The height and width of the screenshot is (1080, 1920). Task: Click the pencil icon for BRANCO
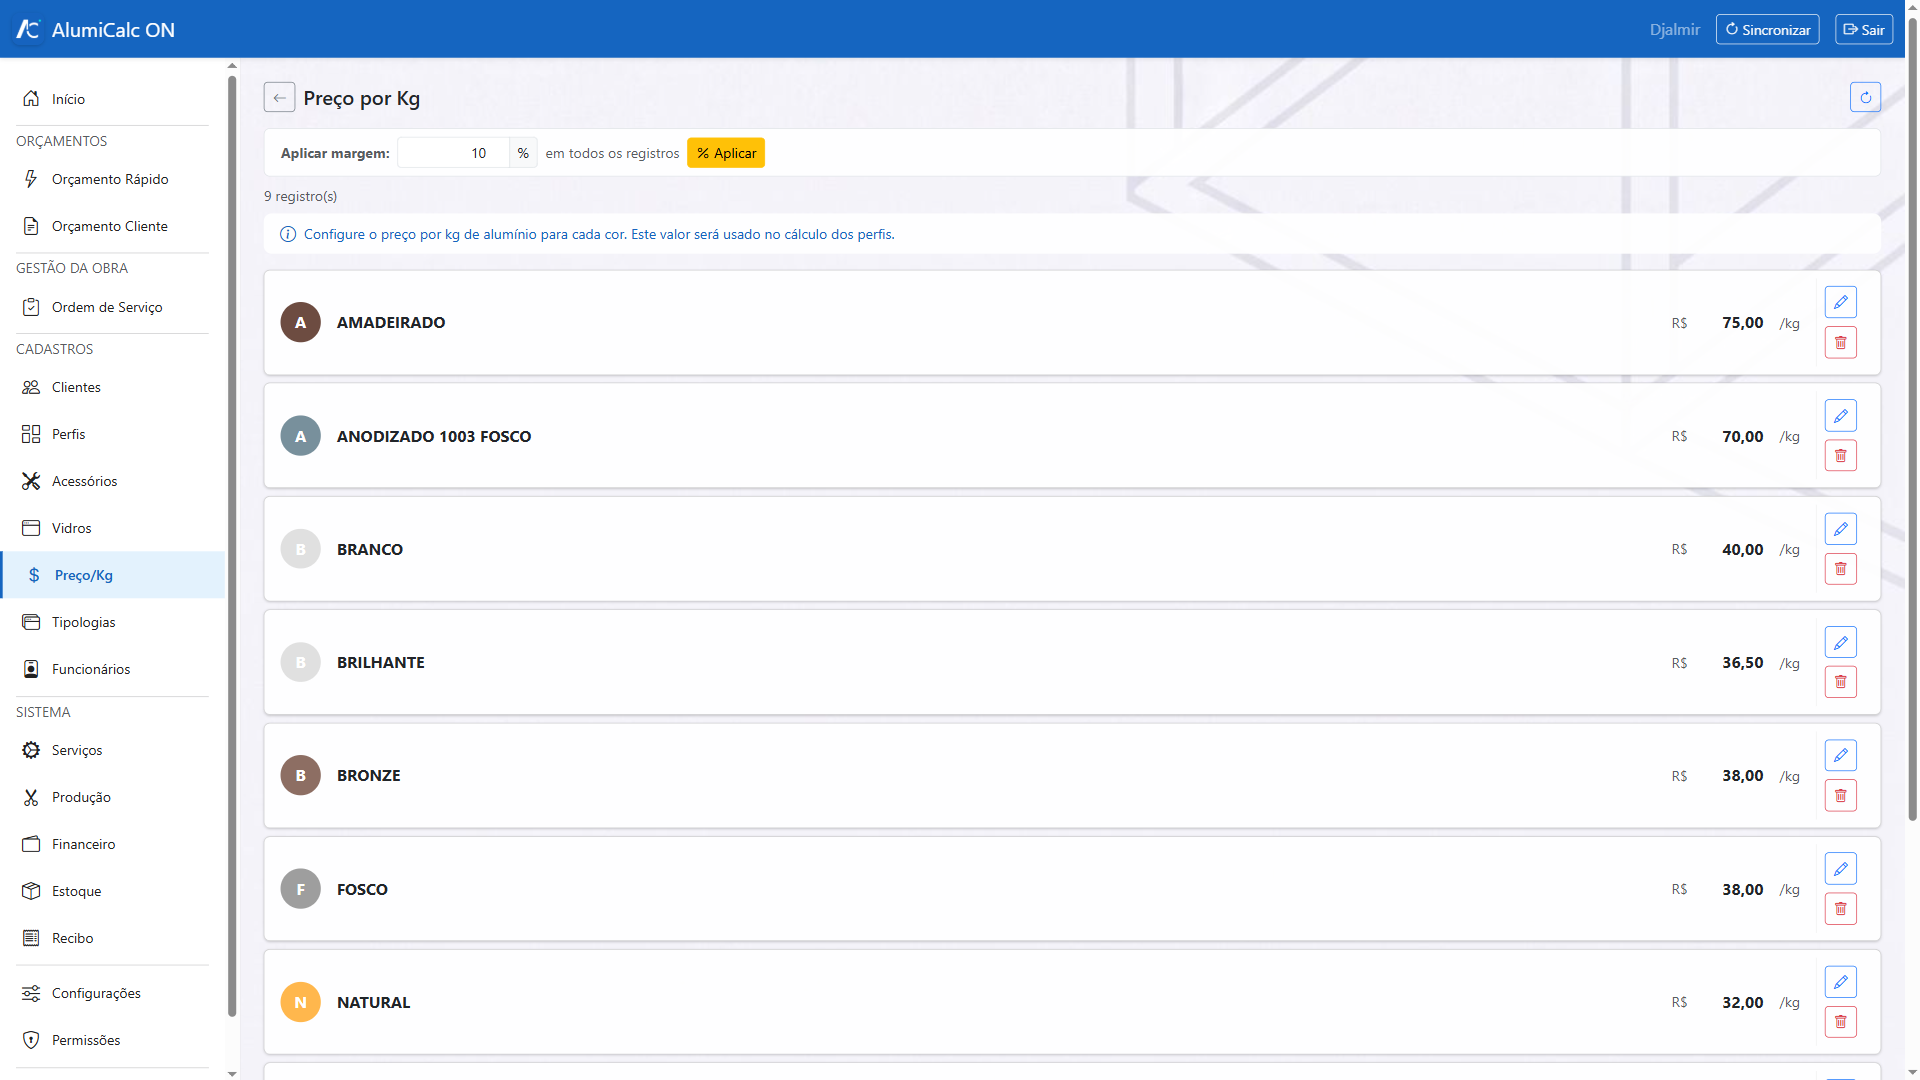(1840, 529)
